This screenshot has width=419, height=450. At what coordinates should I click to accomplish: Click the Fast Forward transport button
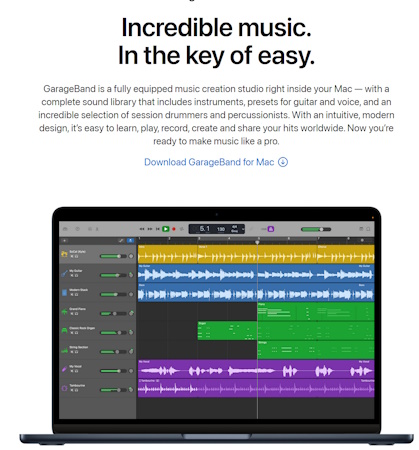[150, 229]
